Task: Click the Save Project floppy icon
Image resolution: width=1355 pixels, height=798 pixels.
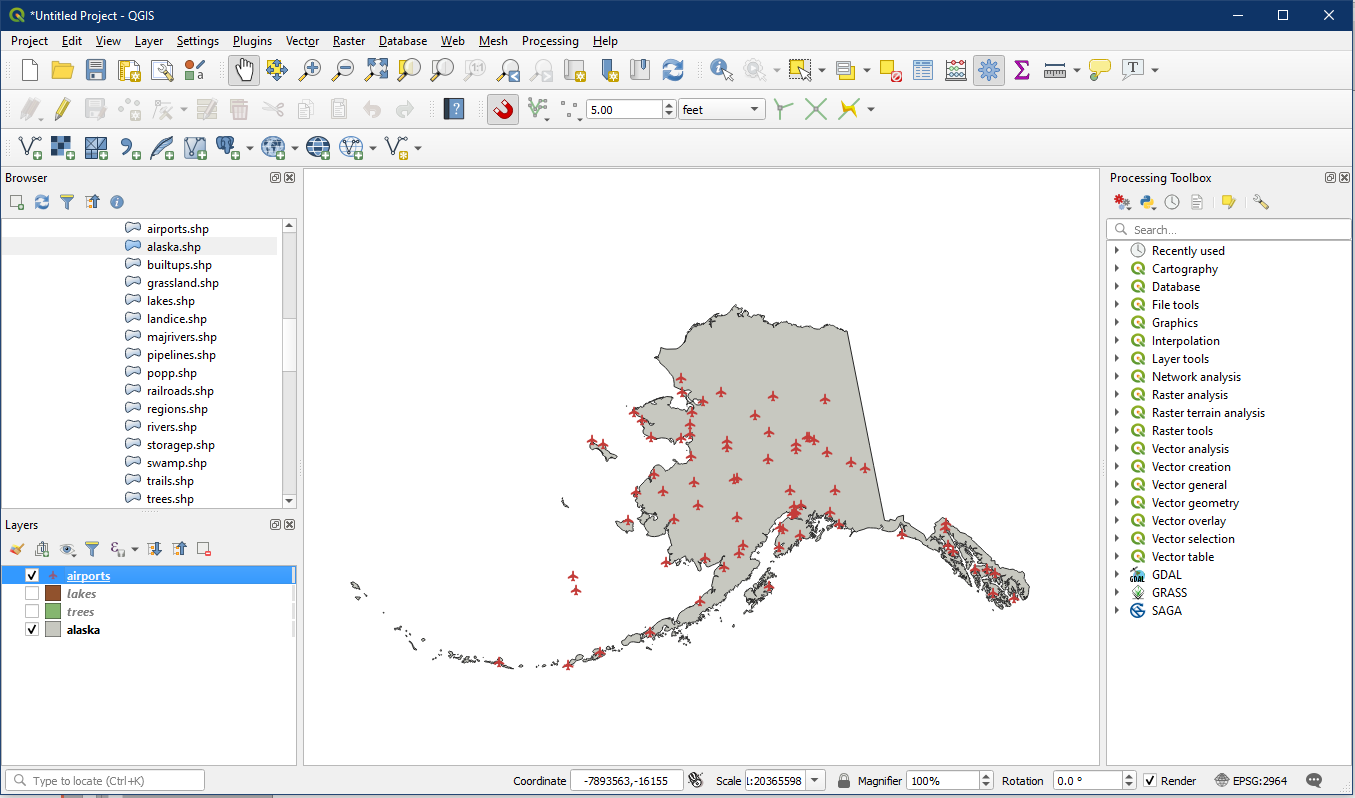Action: click(x=96, y=70)
